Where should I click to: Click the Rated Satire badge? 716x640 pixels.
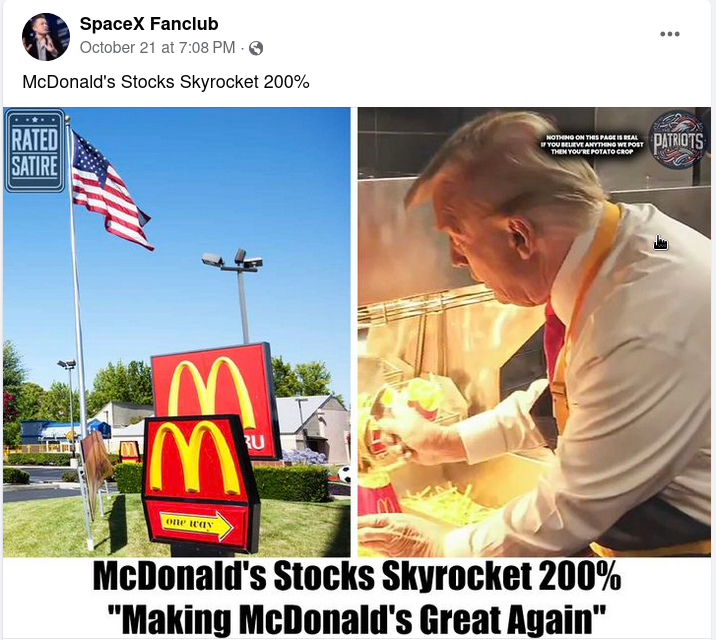(x=35, y=151)
